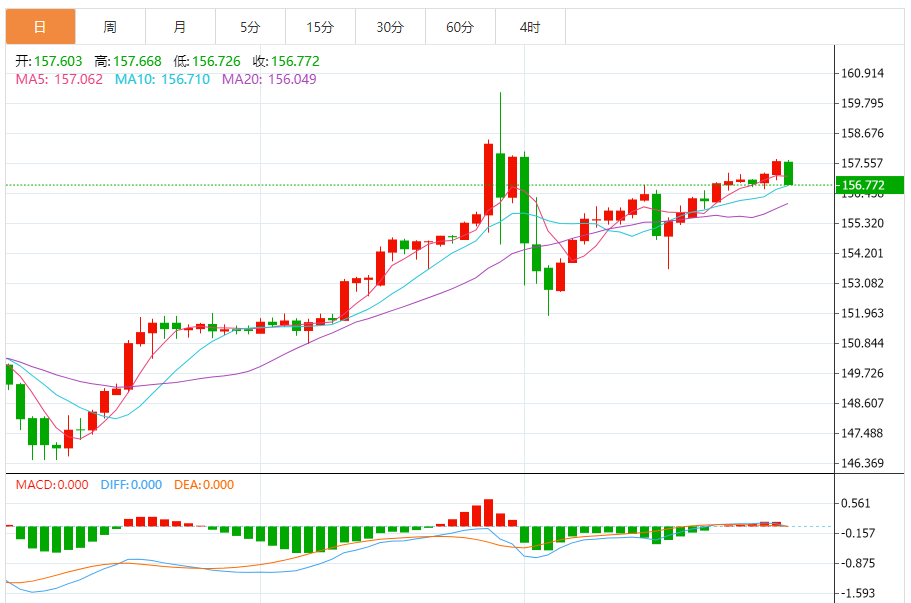Click the 149.726 price axis label
Screen dimensions: 911x603
(863, 373)
